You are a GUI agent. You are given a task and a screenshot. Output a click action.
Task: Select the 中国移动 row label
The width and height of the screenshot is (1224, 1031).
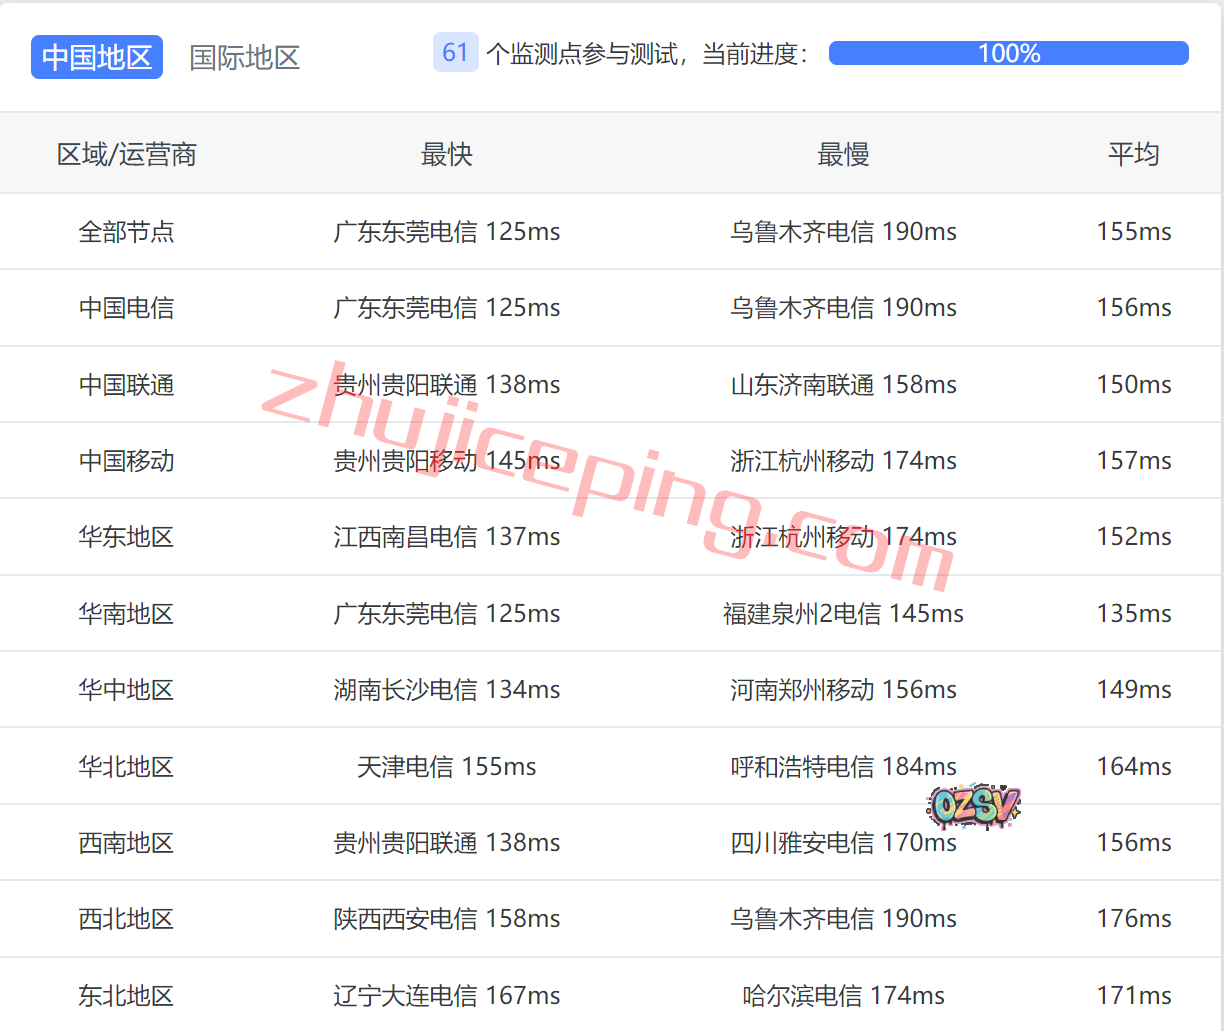(127, 461)
